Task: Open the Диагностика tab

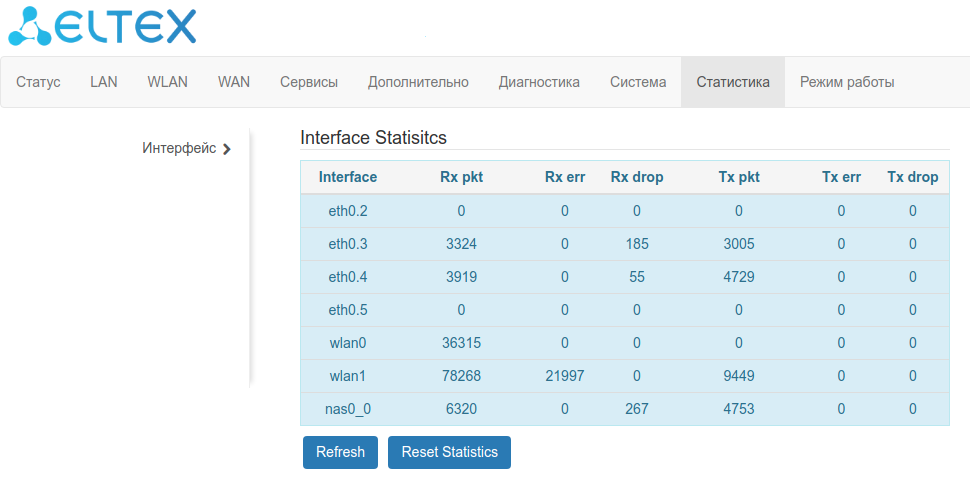Action: click(x=539, y=82)
